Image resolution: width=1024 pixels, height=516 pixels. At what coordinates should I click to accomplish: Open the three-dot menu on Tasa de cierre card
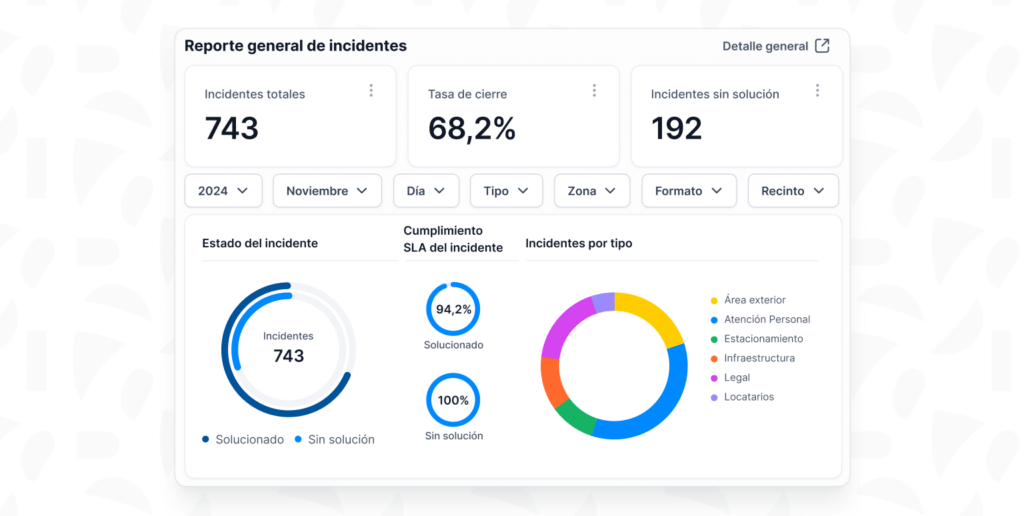tap(594, 91)
